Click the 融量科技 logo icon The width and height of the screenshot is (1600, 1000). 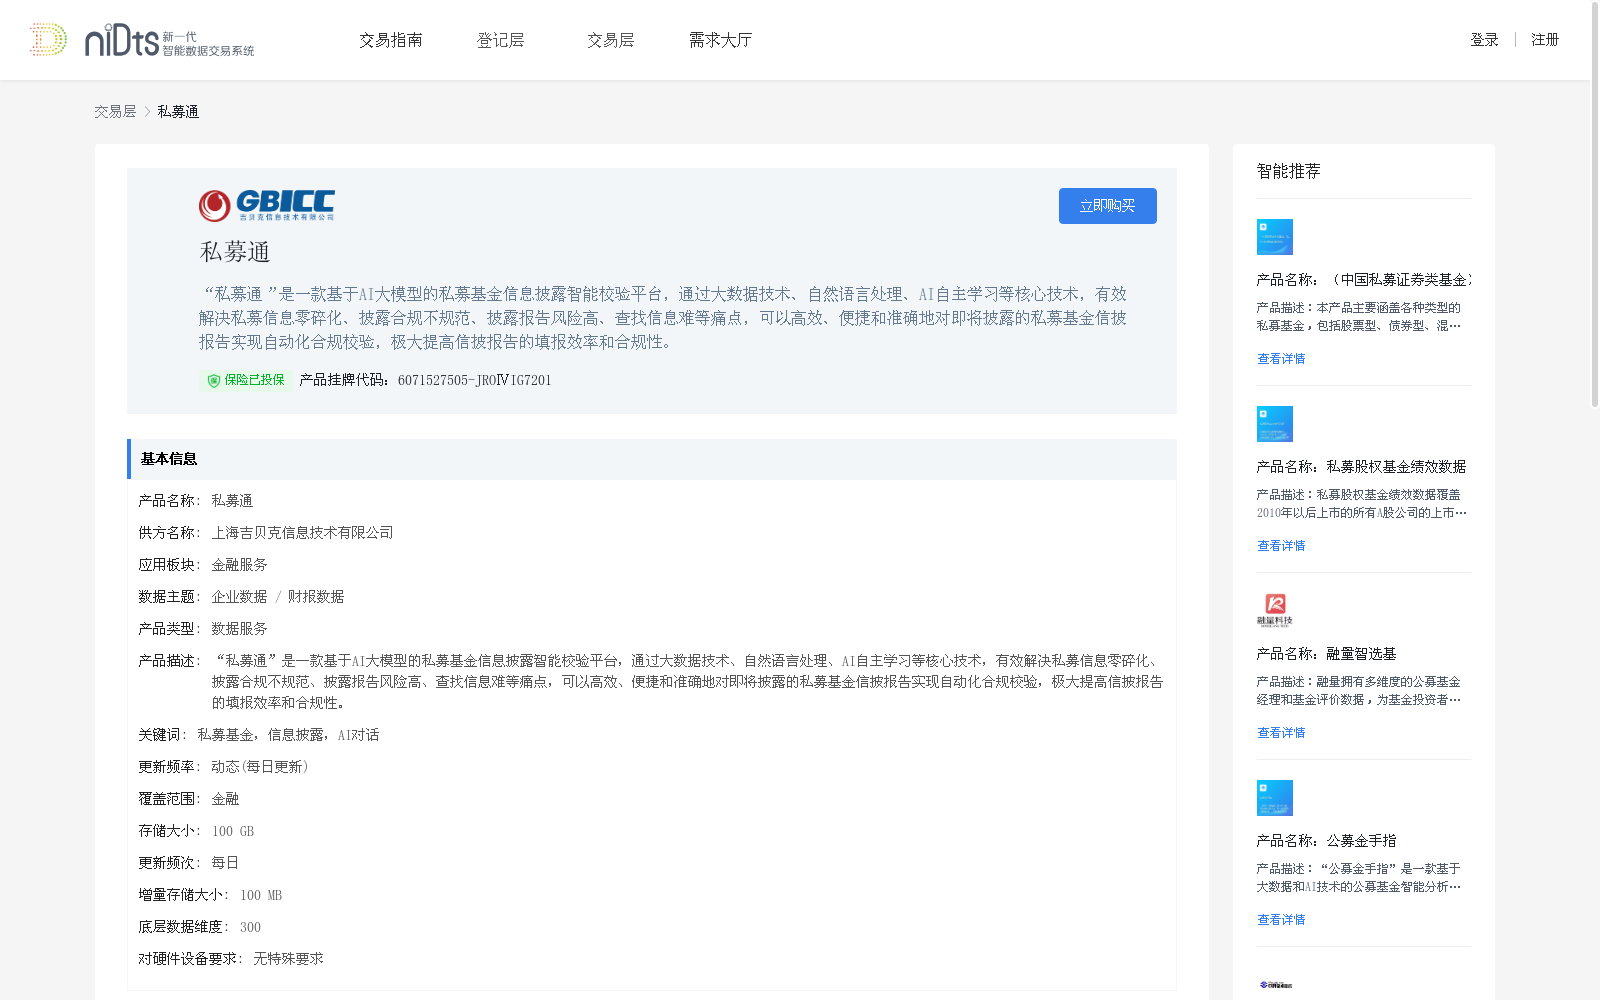tap(1275, 610)
